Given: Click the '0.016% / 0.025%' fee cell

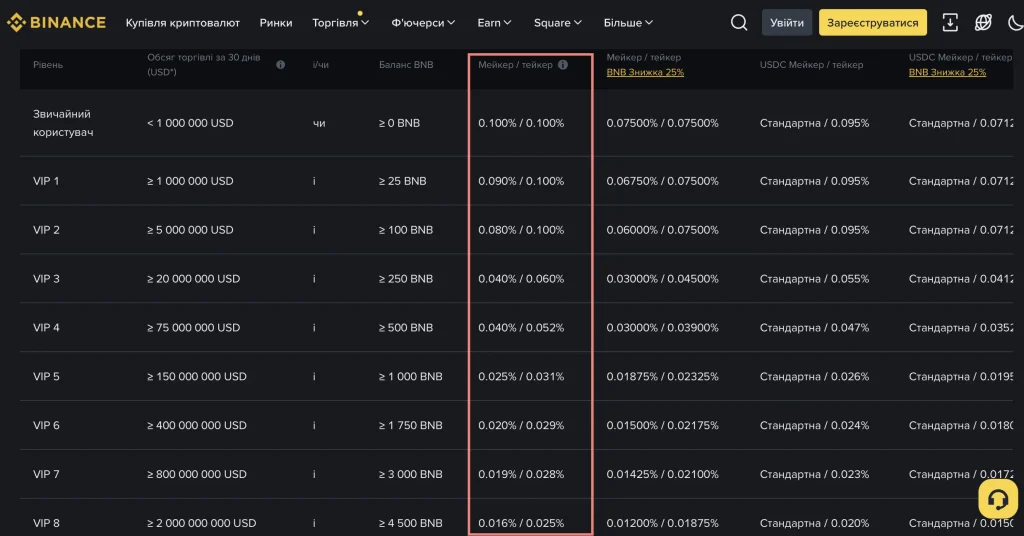Looking at the screenshot, I should point(521,523).
